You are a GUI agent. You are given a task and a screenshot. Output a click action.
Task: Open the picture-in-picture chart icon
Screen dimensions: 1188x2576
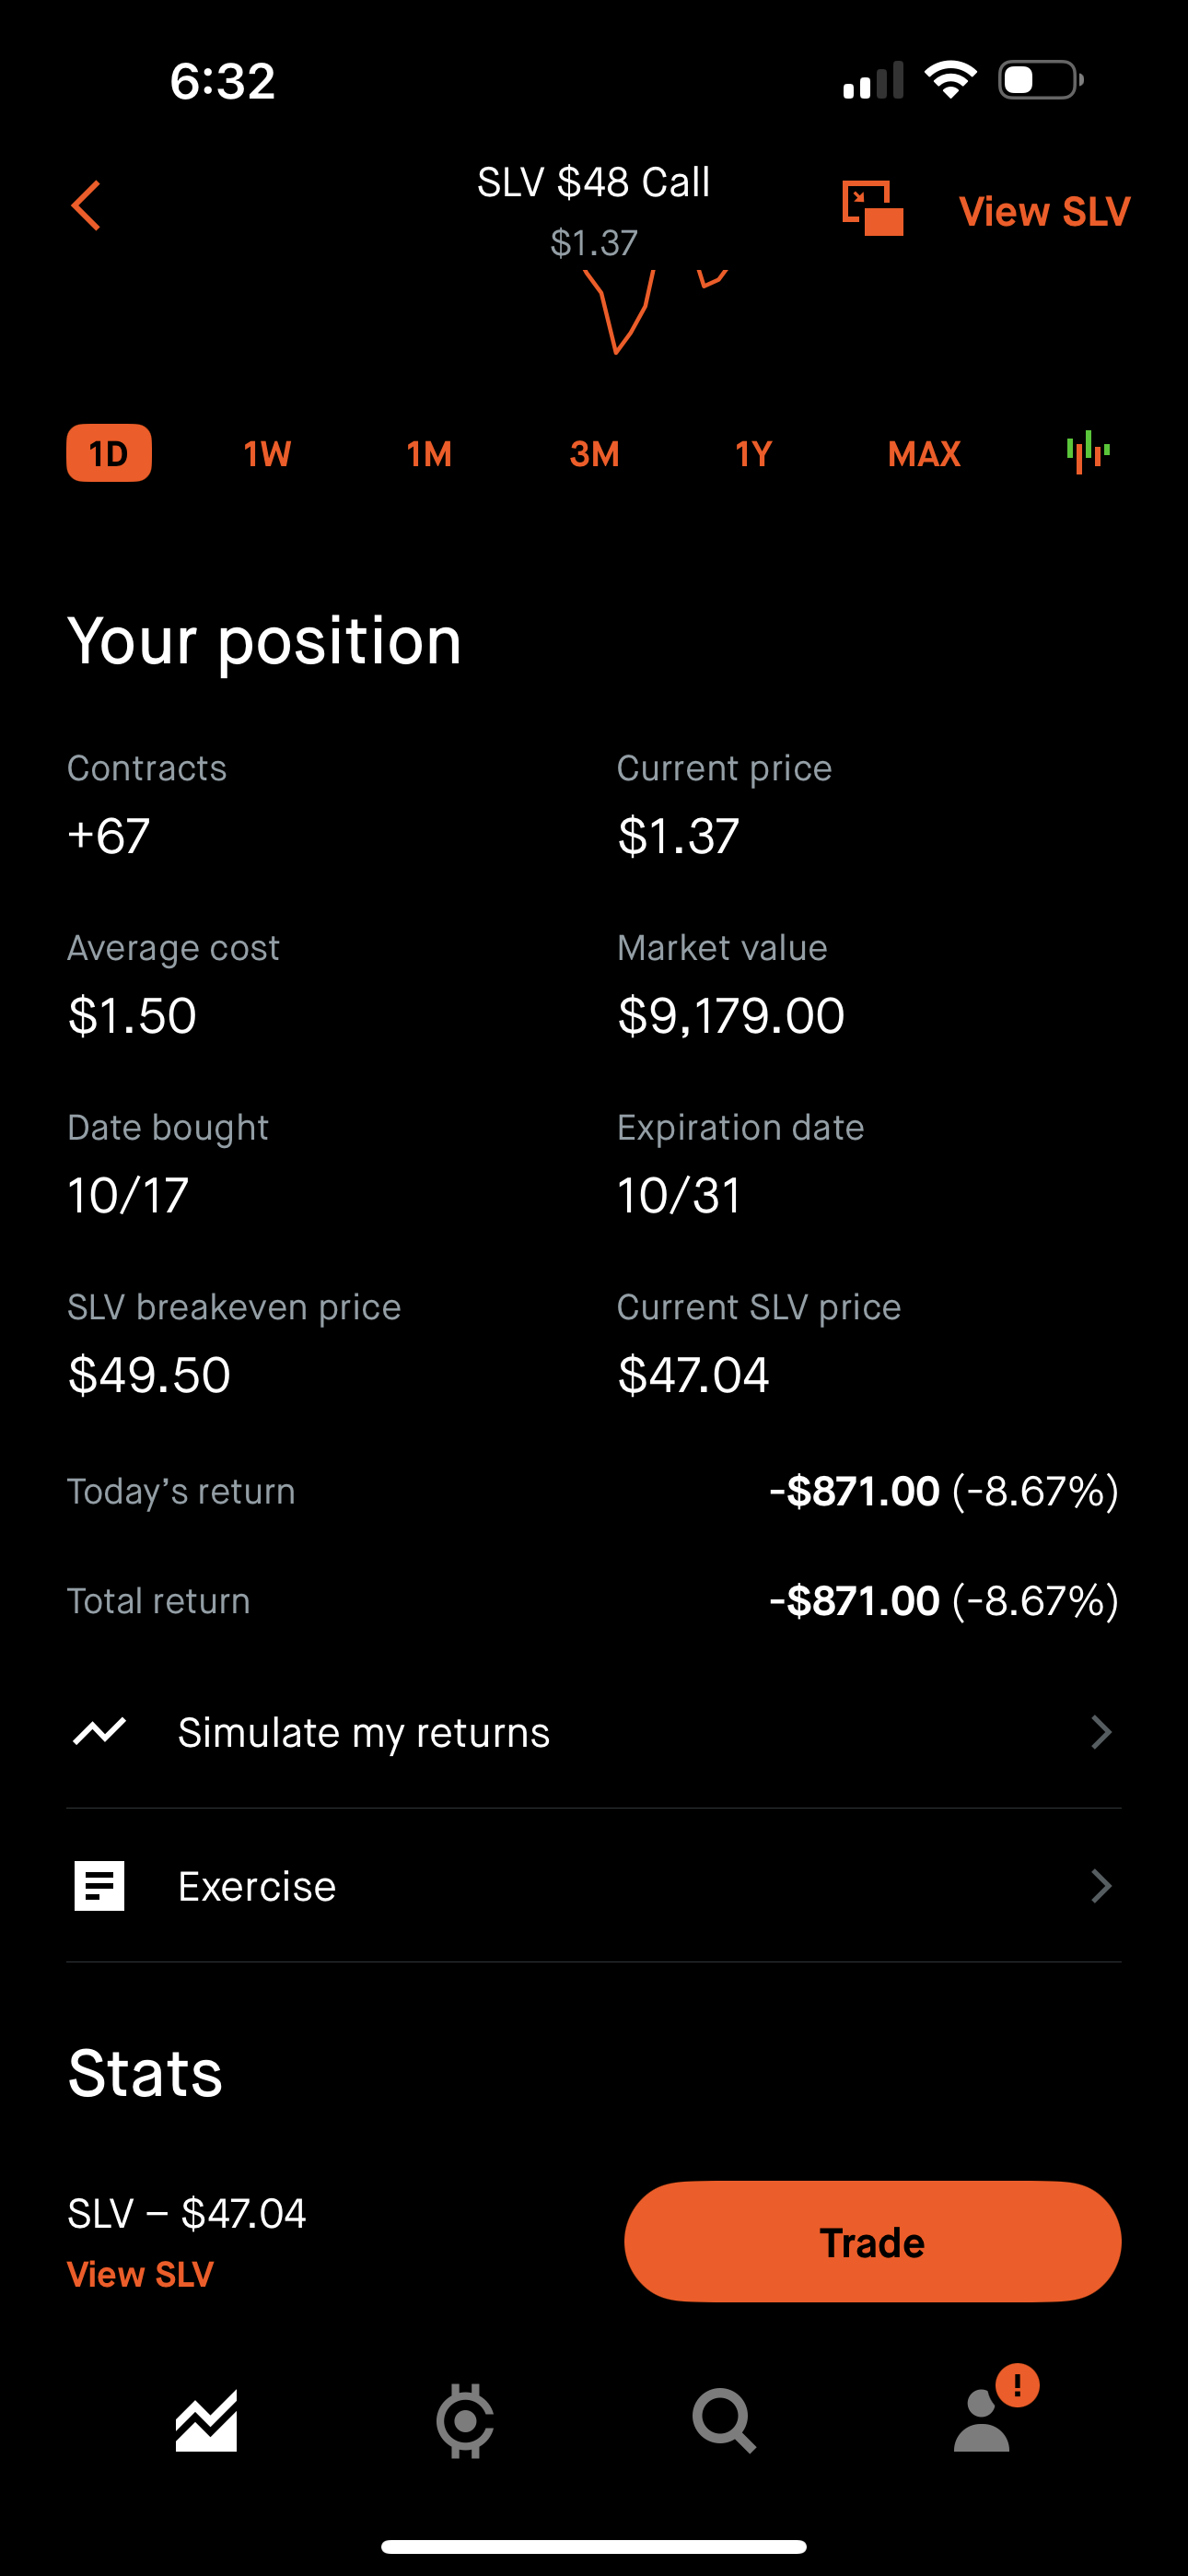coord(872,209)
